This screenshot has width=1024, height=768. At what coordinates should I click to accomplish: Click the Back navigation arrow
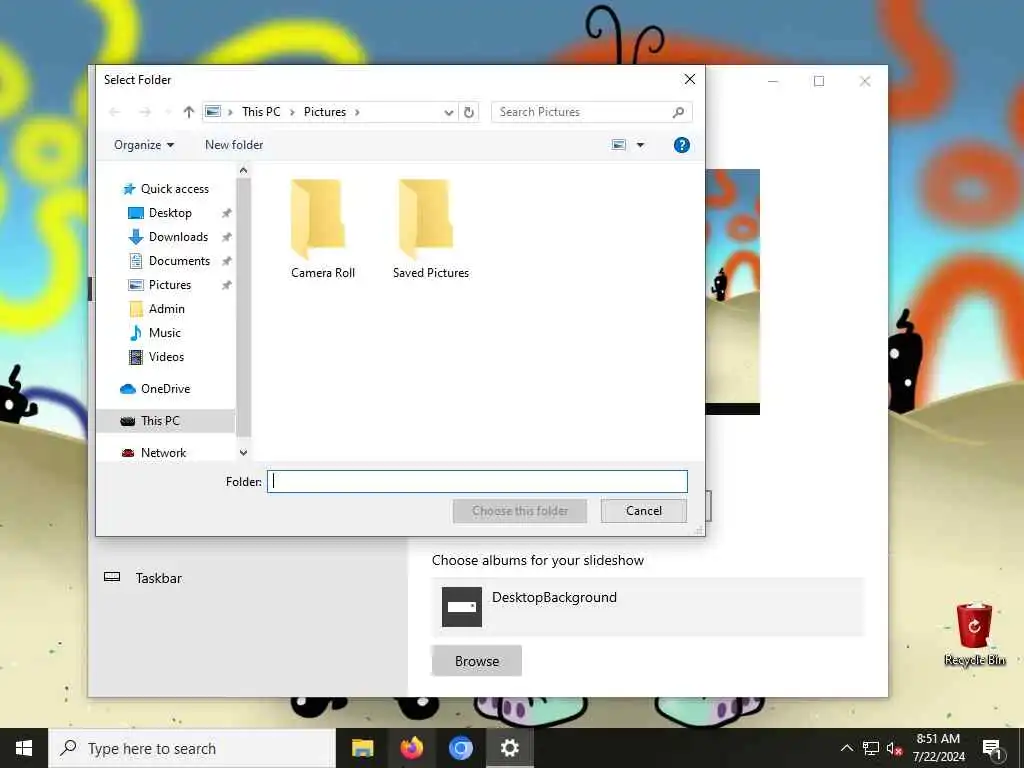coord(115,112)
